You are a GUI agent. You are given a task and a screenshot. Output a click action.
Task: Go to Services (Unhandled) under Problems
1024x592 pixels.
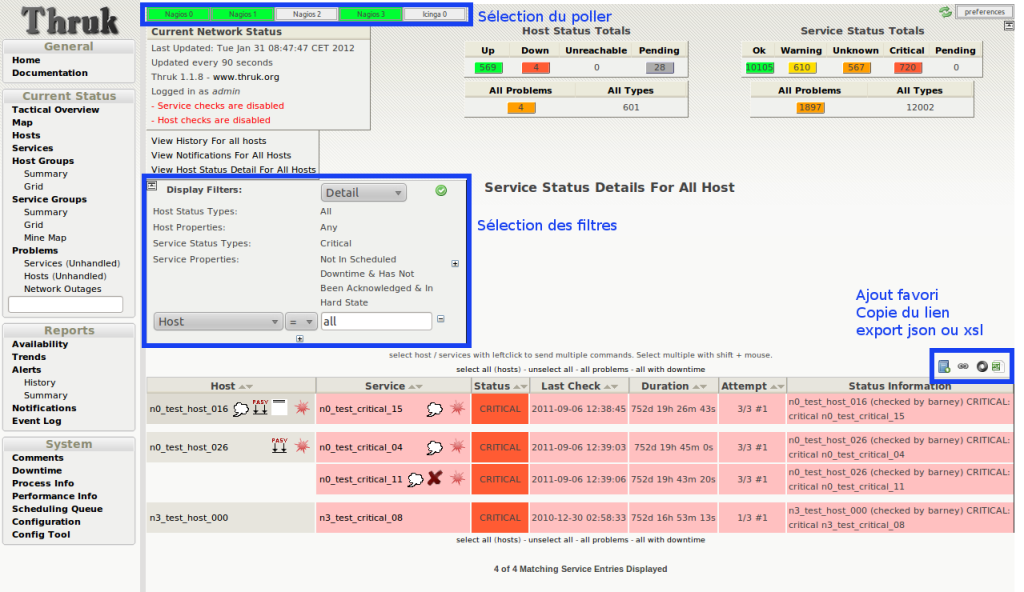tap(62, 263)
